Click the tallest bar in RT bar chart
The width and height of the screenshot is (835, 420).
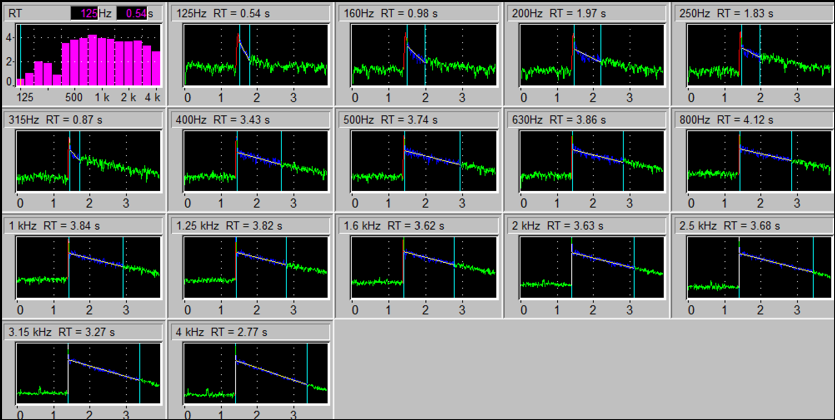pos(92,60)
